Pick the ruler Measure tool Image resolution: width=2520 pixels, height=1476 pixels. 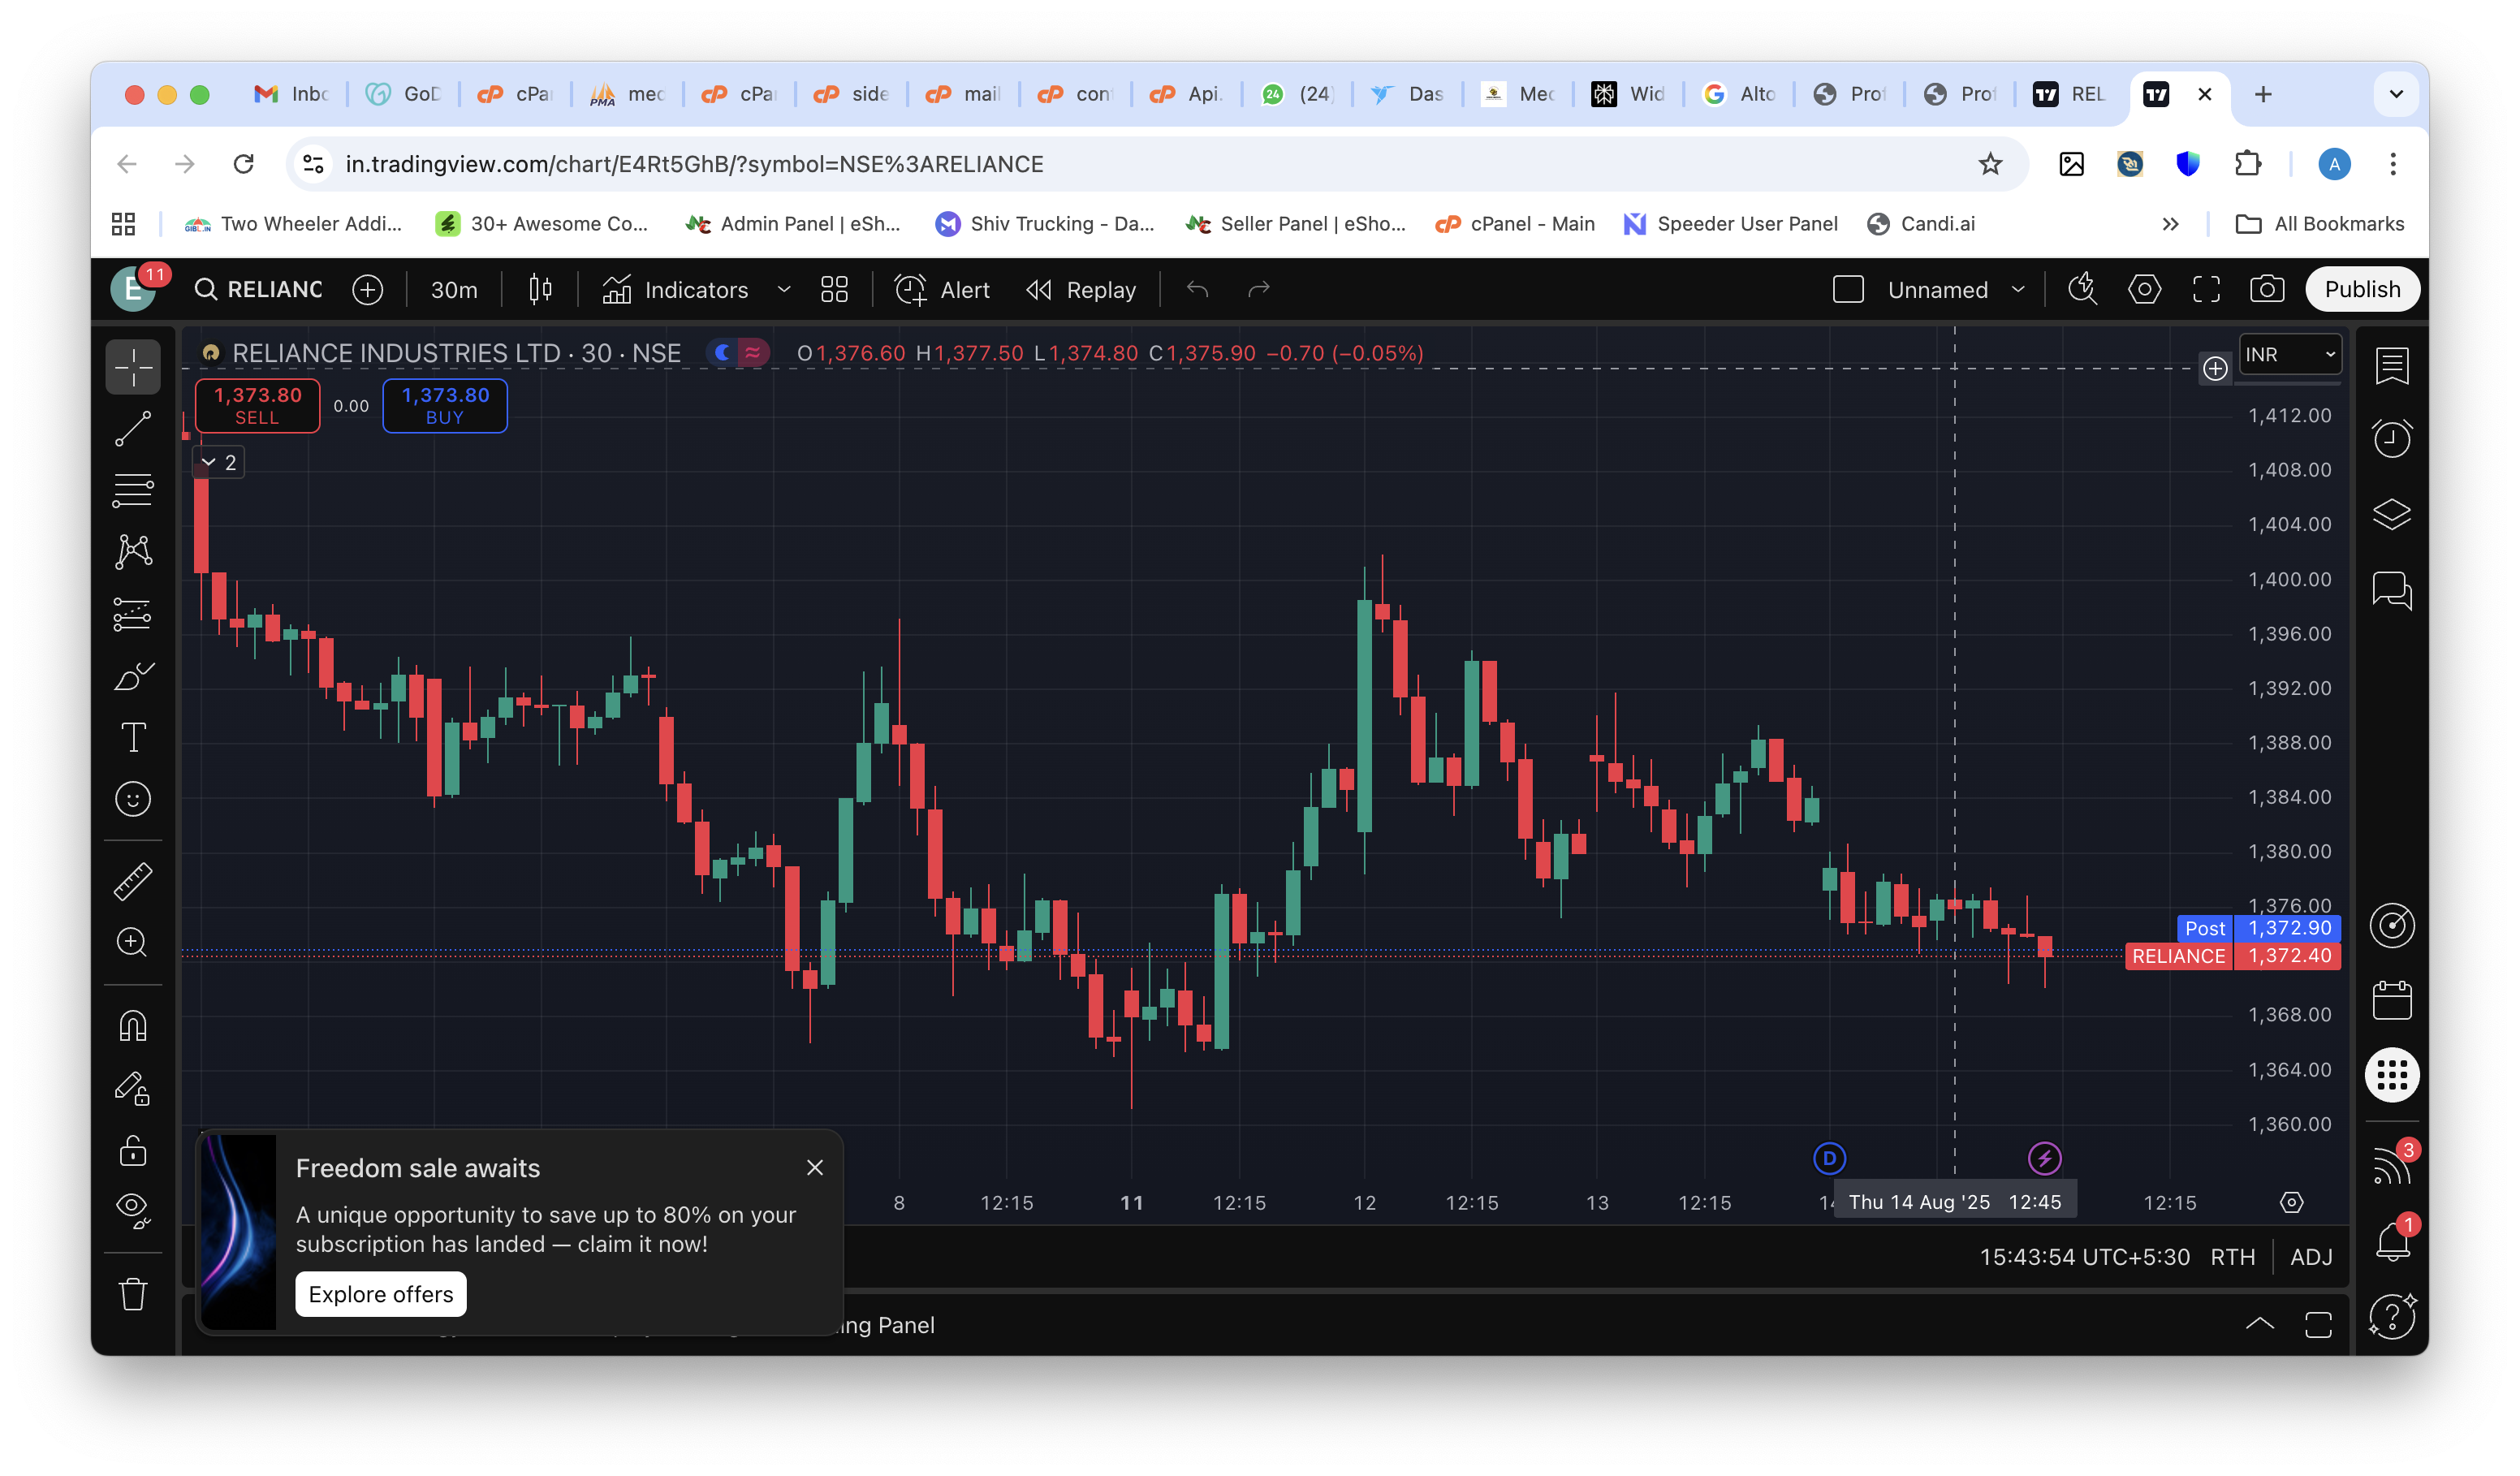click(133, 881)
